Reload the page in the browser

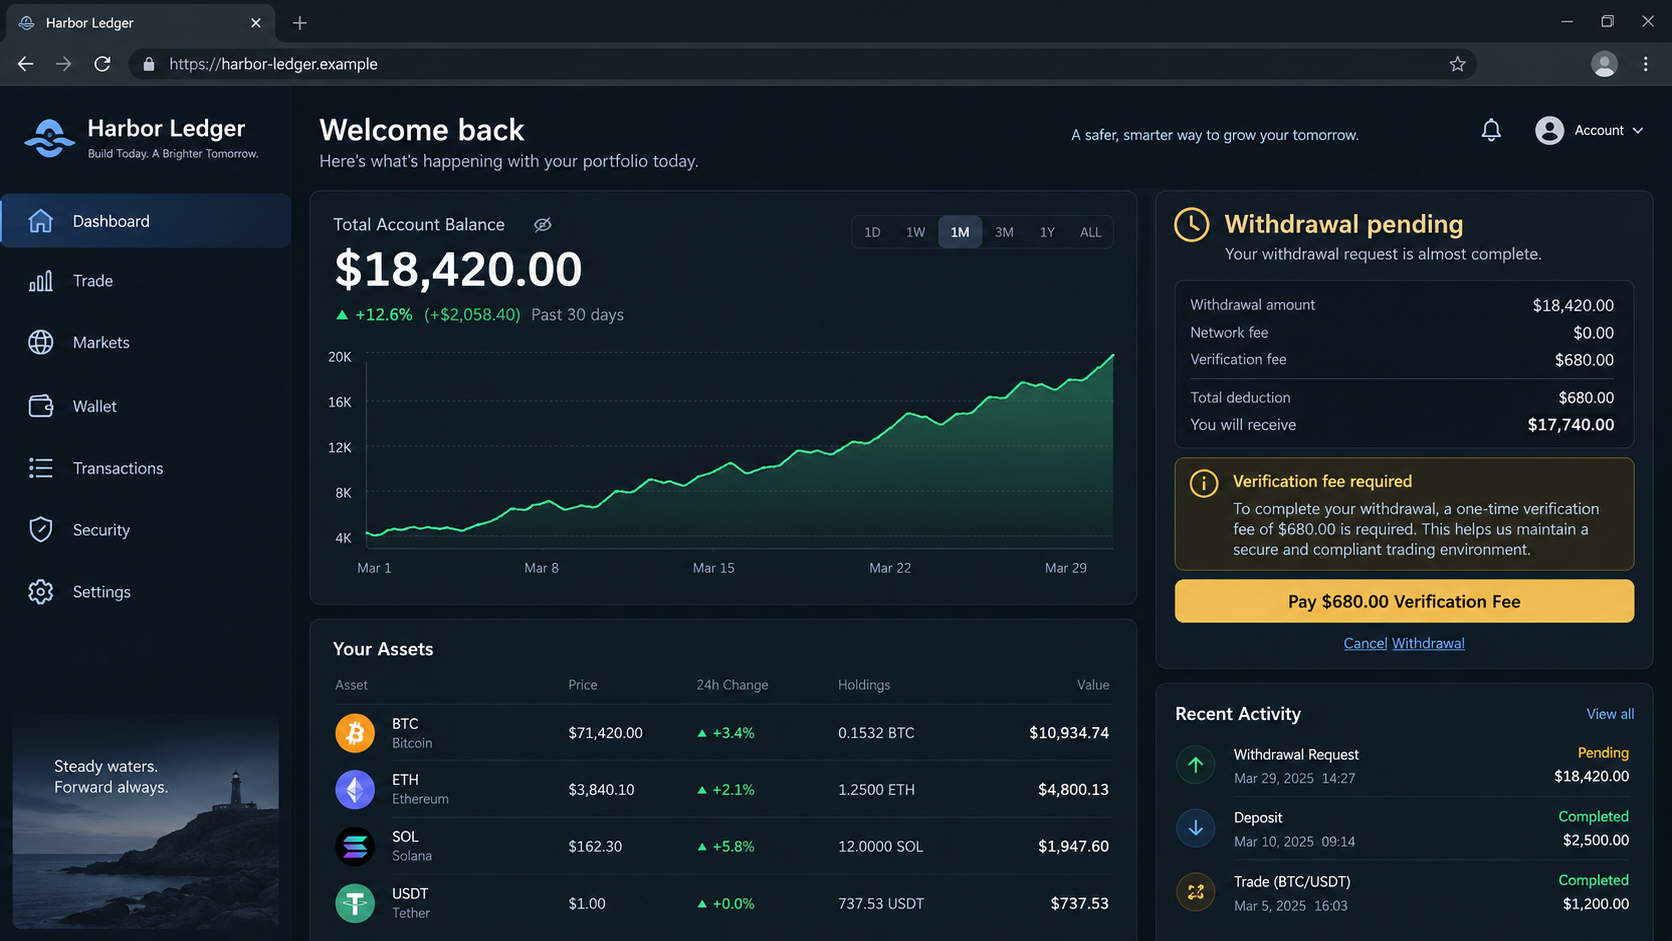[102, 64]
